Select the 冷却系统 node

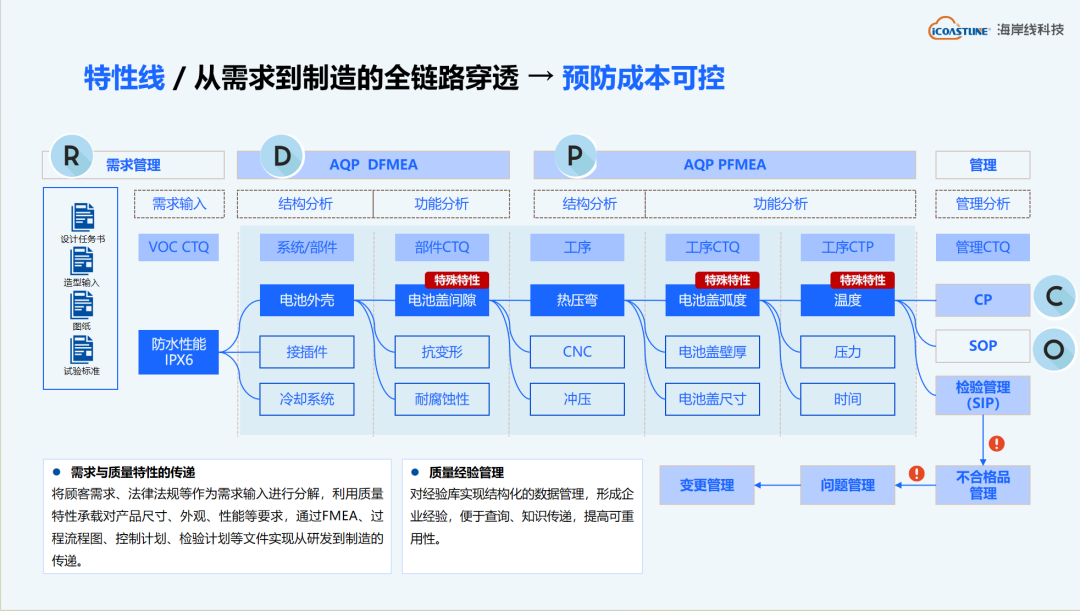tap(307, 400)
